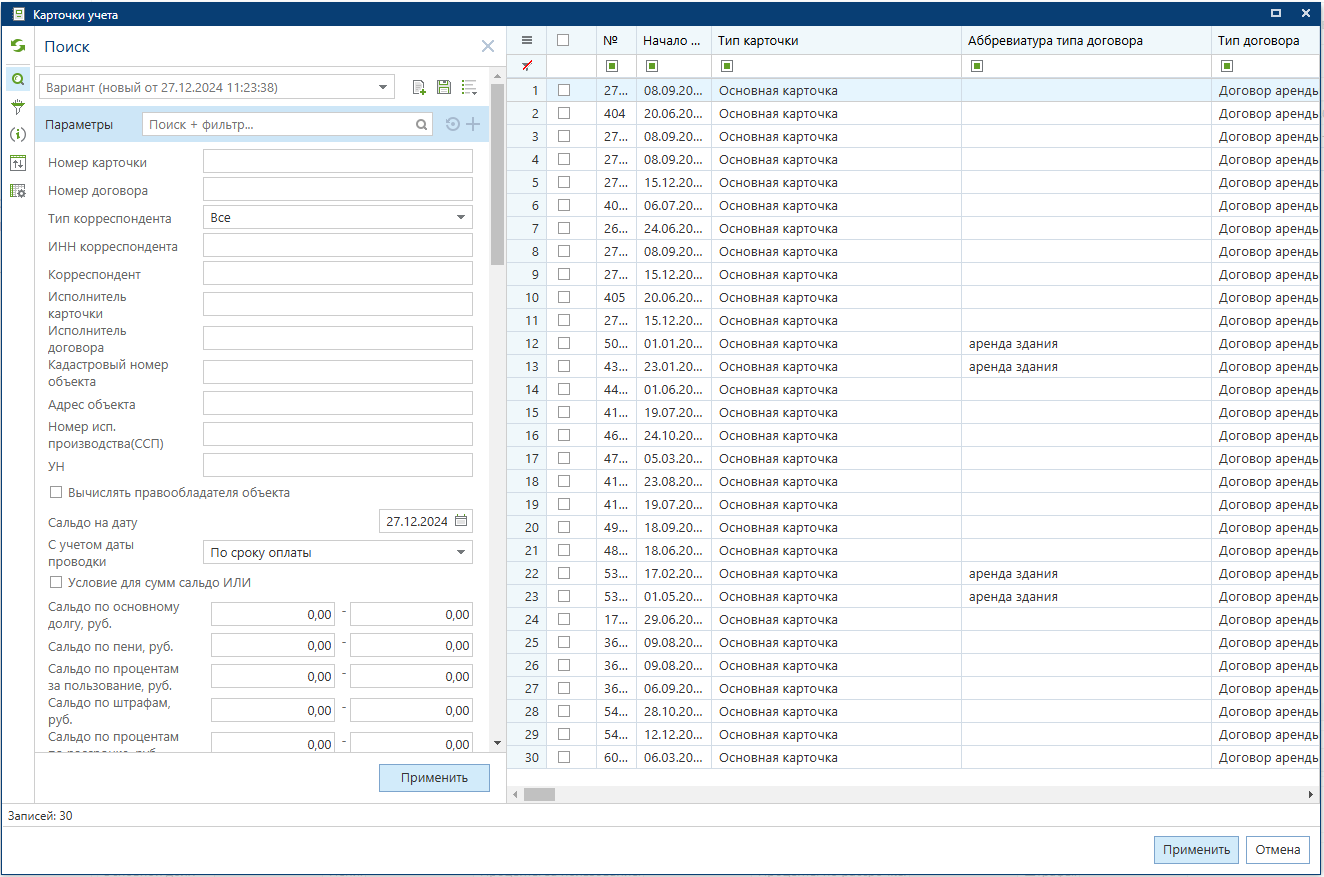Click the green refresh icon in the sidebar
The width and height of the screenshot is (1324, 877).
[x=17, y=46]
